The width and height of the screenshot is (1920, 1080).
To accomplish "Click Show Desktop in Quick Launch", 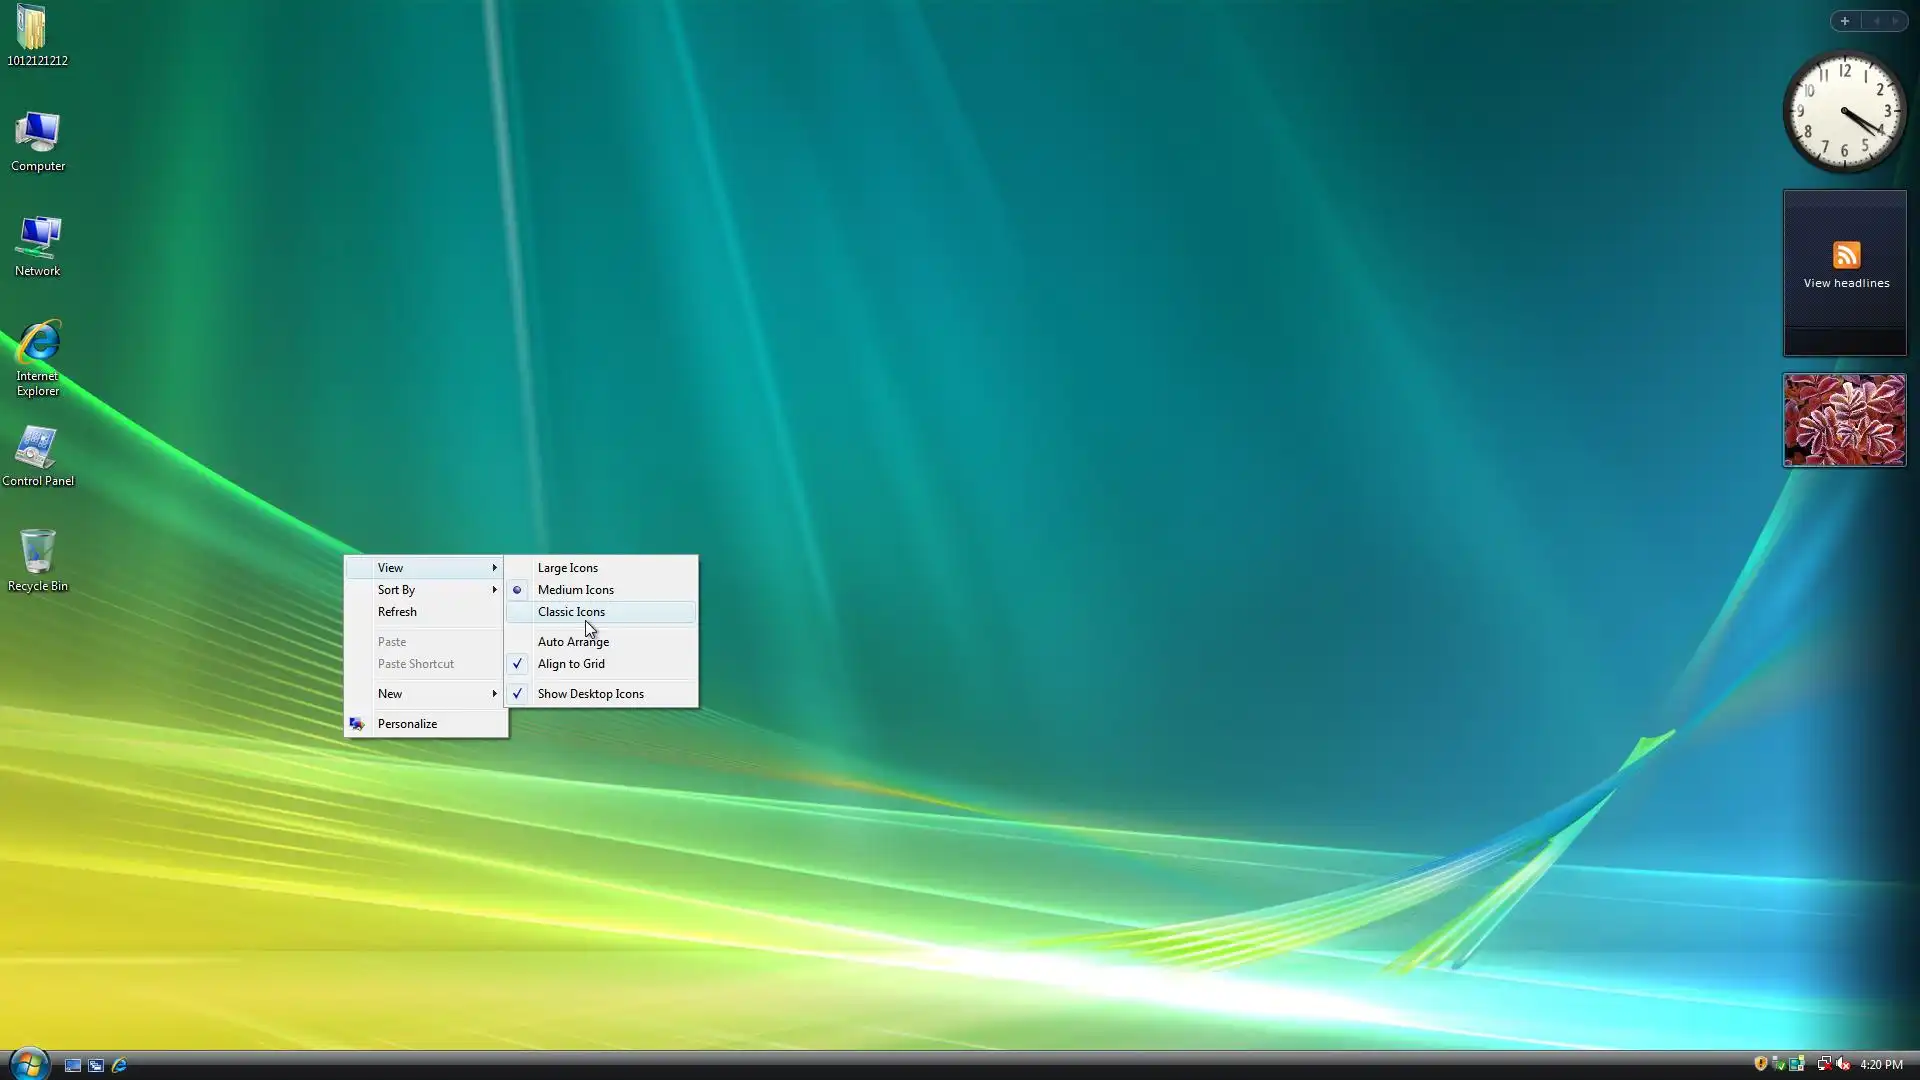I will 73,1065.
